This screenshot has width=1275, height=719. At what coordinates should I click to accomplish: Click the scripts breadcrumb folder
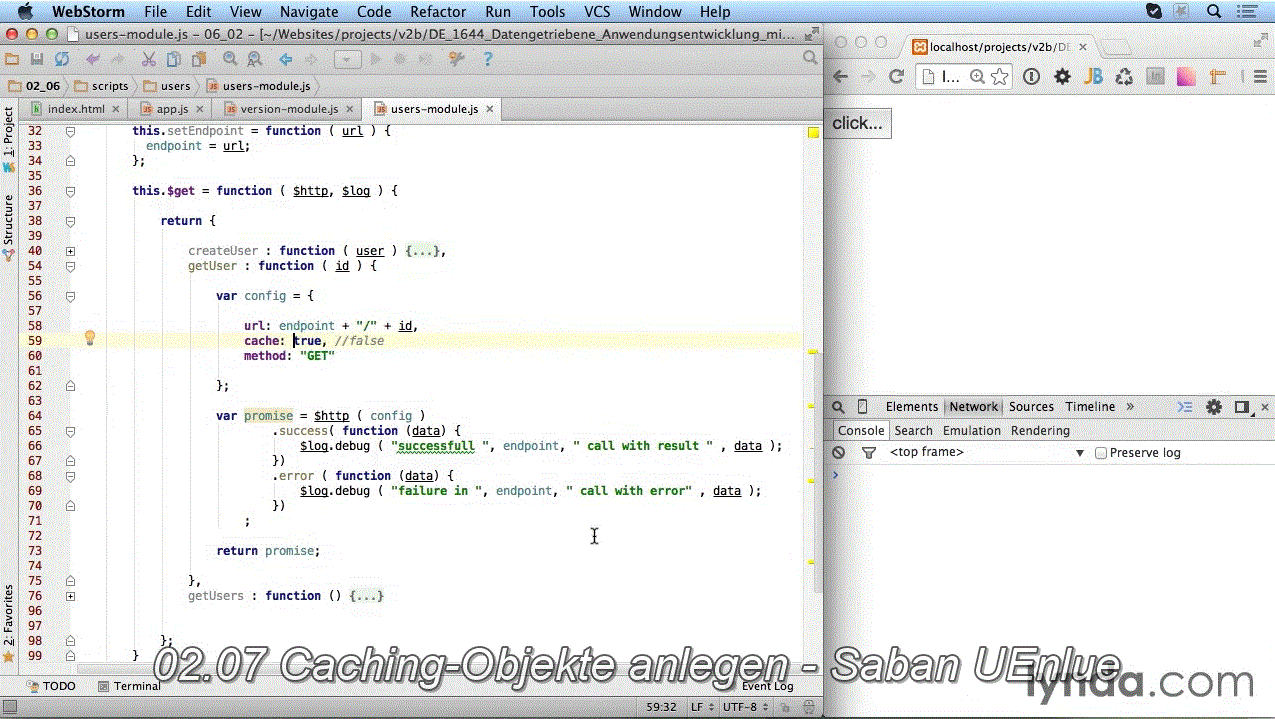pos(102,86)
